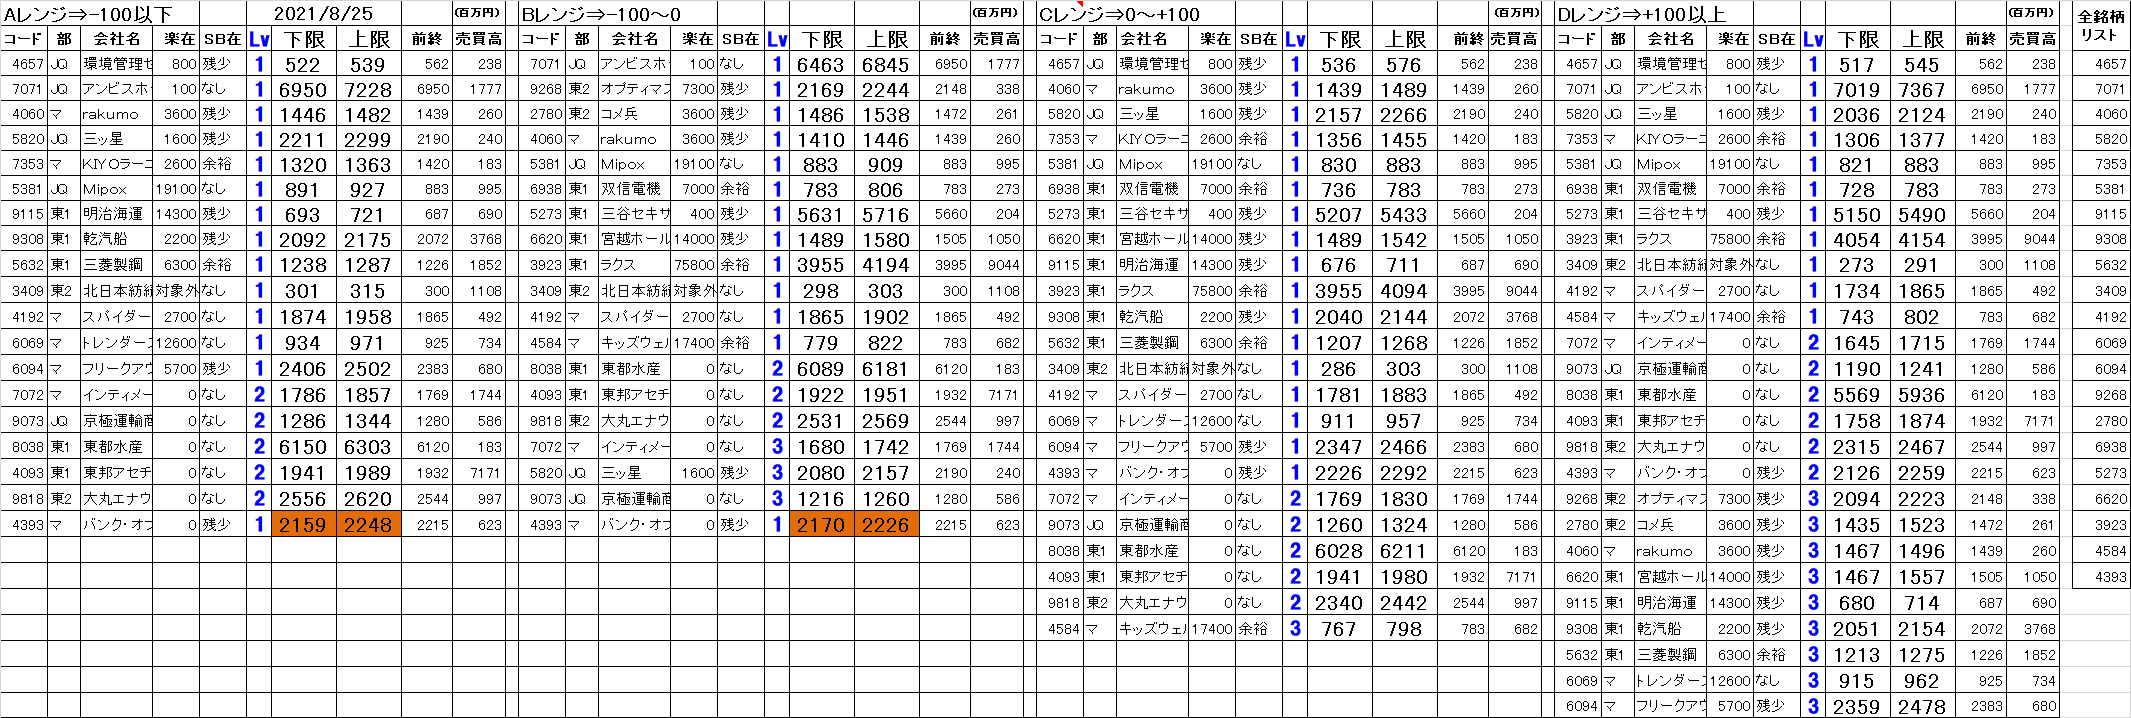Click the cell showing 2467
The height and width of the screenshot is (718, 2131).
[1922, 446]
